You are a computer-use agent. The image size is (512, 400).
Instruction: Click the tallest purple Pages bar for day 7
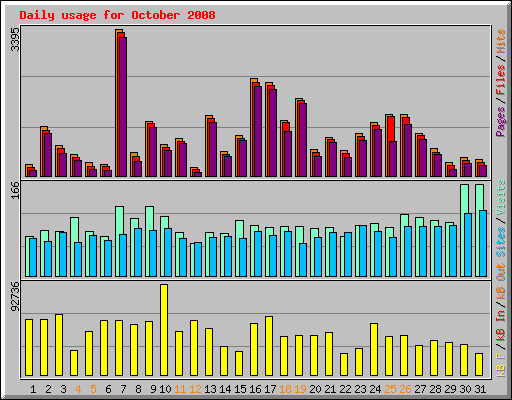coord(123,107)
